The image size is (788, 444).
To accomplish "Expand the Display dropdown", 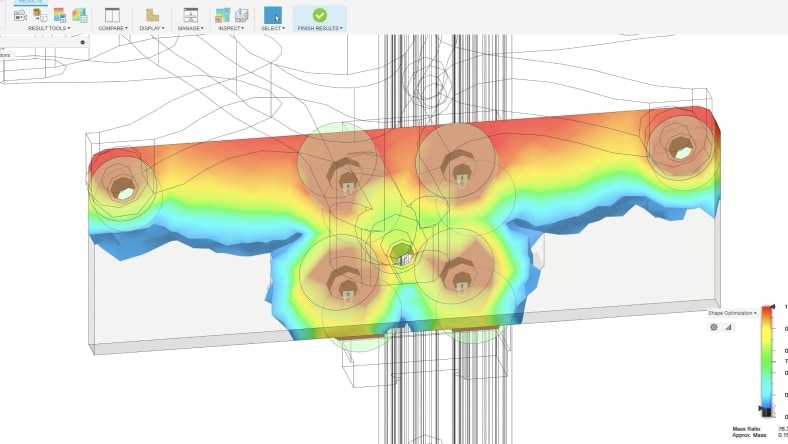I will click(152, 28).
